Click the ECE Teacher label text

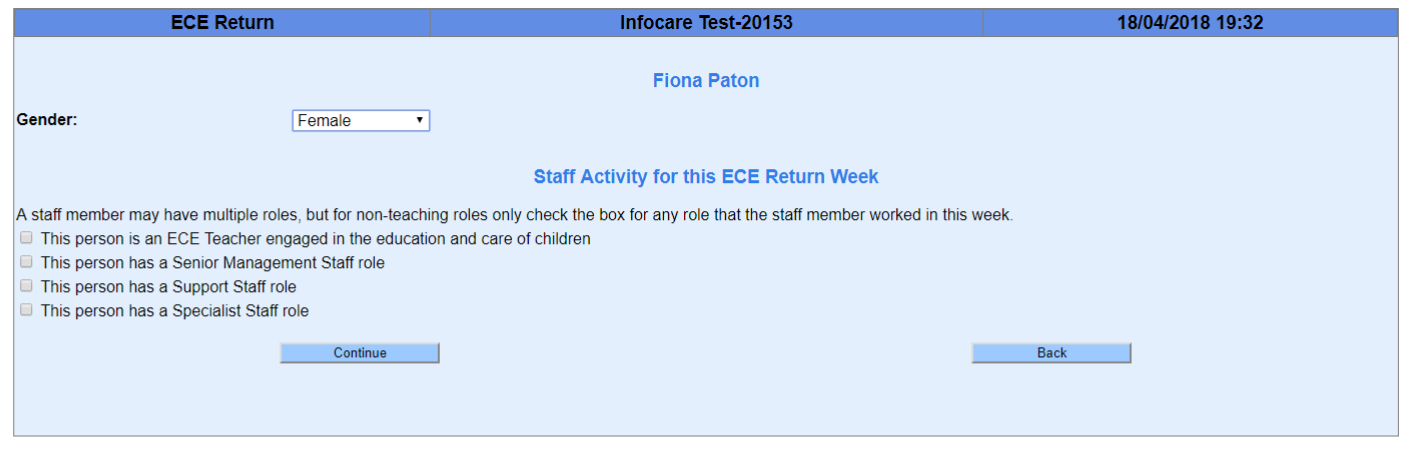tap(315, 239)
